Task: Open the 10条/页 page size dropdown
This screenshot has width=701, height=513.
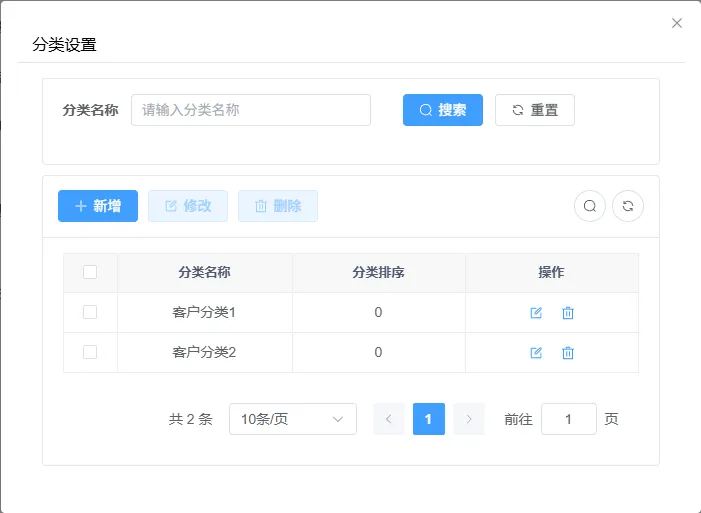Action: [293, 419]
